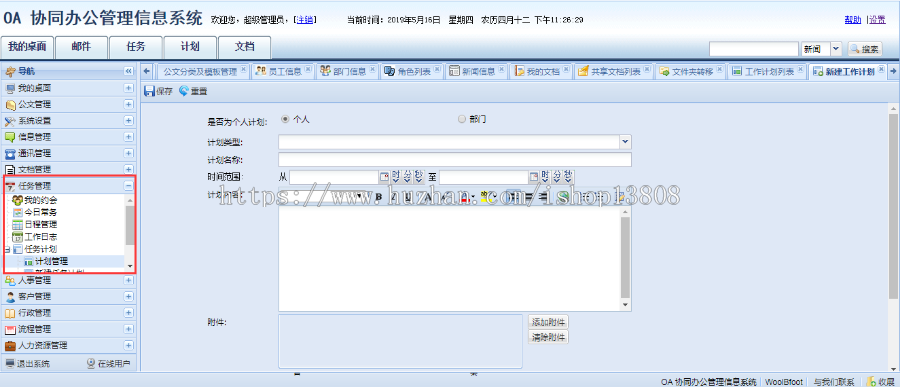This screenshot has width=900, height=387.
Task: Switch to the 部门信息 tab
Action: pos(347,72)
